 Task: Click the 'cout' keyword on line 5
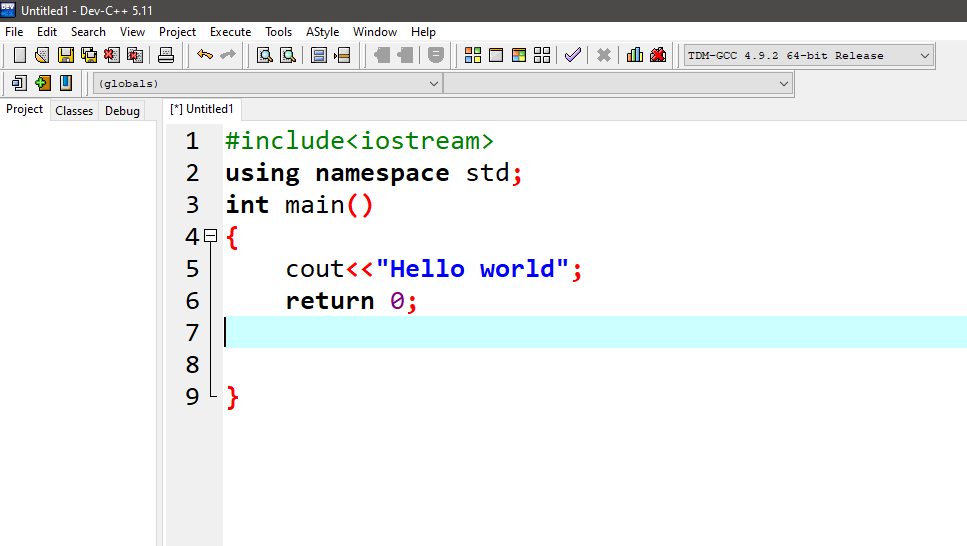pos(315,269)
